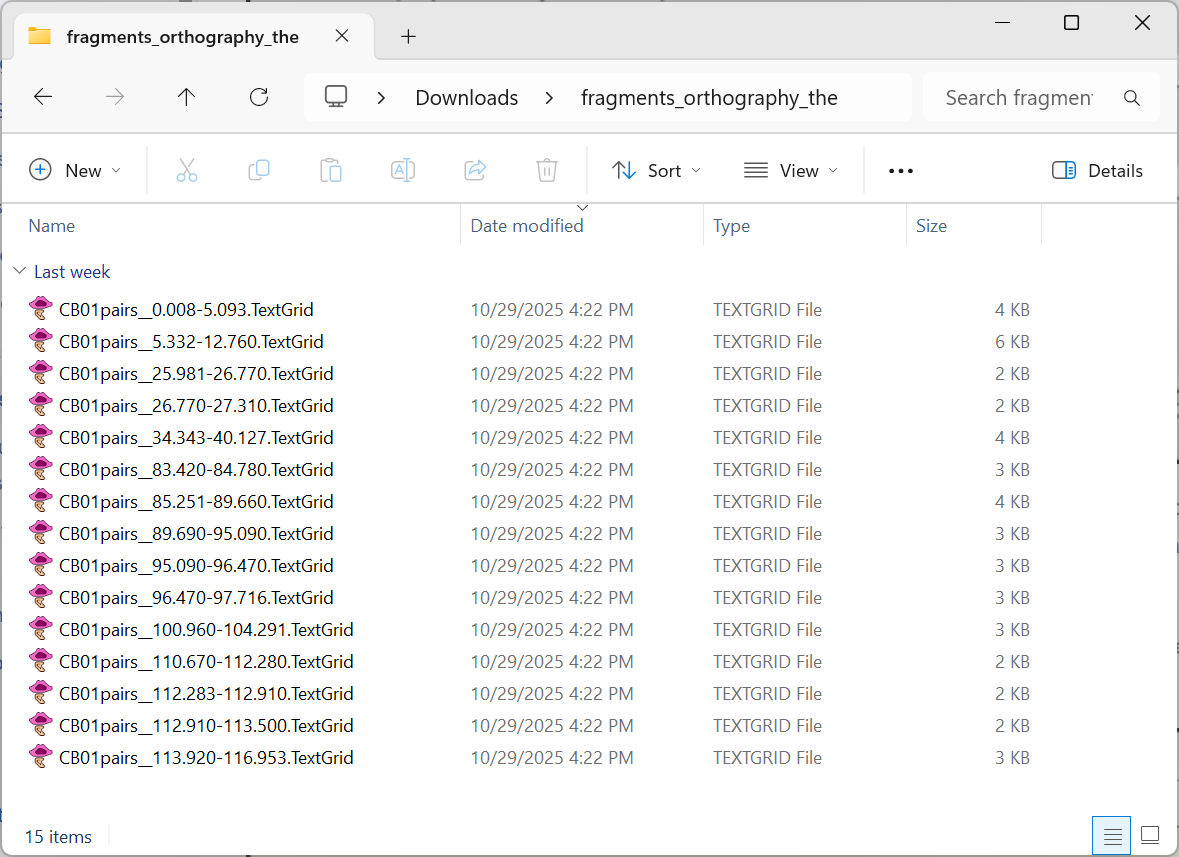Switch to details list view layout

(x=1111, y=835)
